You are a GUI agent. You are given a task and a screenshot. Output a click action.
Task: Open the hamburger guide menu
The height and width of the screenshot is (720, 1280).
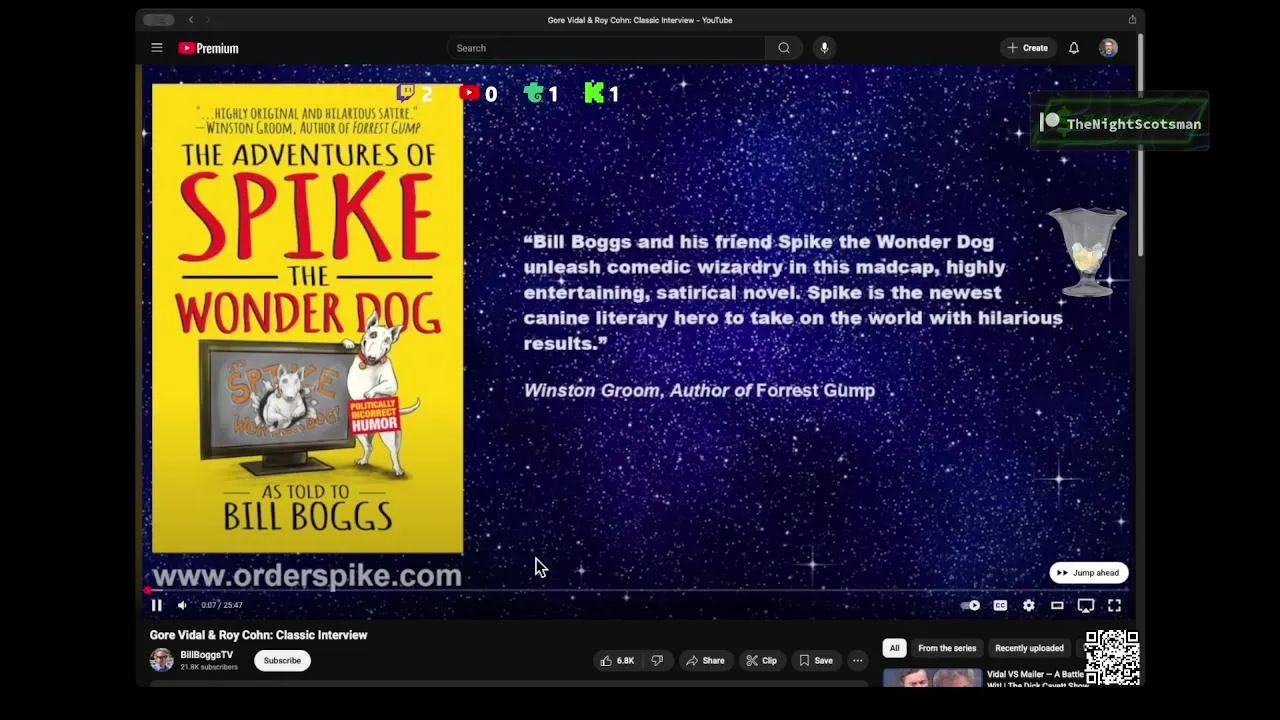pos(157,48)
